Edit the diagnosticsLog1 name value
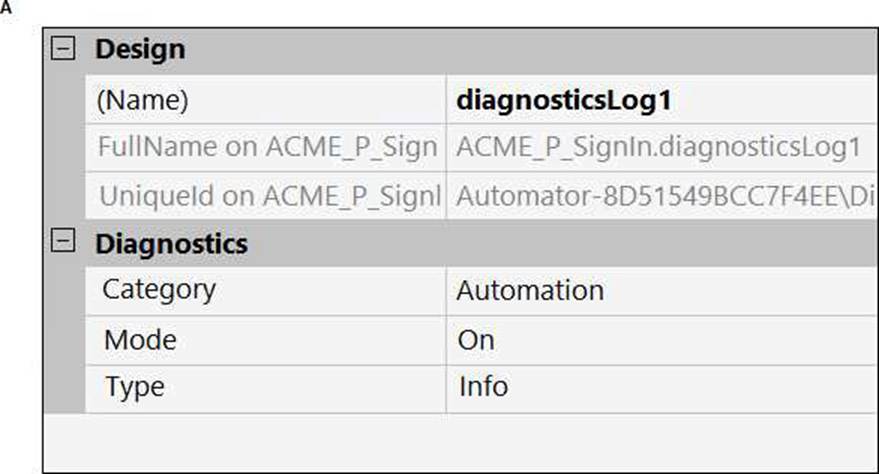The height and width of the screenshot is (474, 879). pyautogui.click(x=559, y=100)
